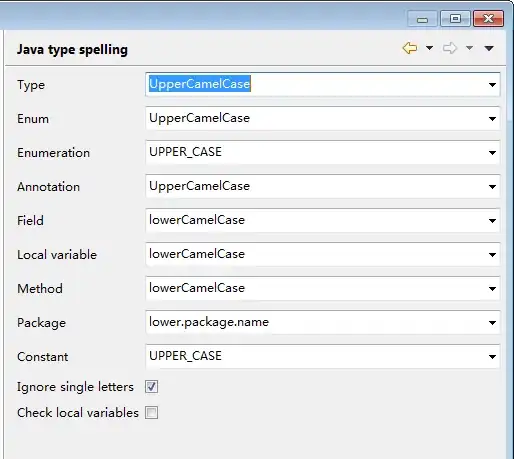Expand the Annotation spelling dropdown
Viewport: 514px width, 459px height.
(492, 187)
